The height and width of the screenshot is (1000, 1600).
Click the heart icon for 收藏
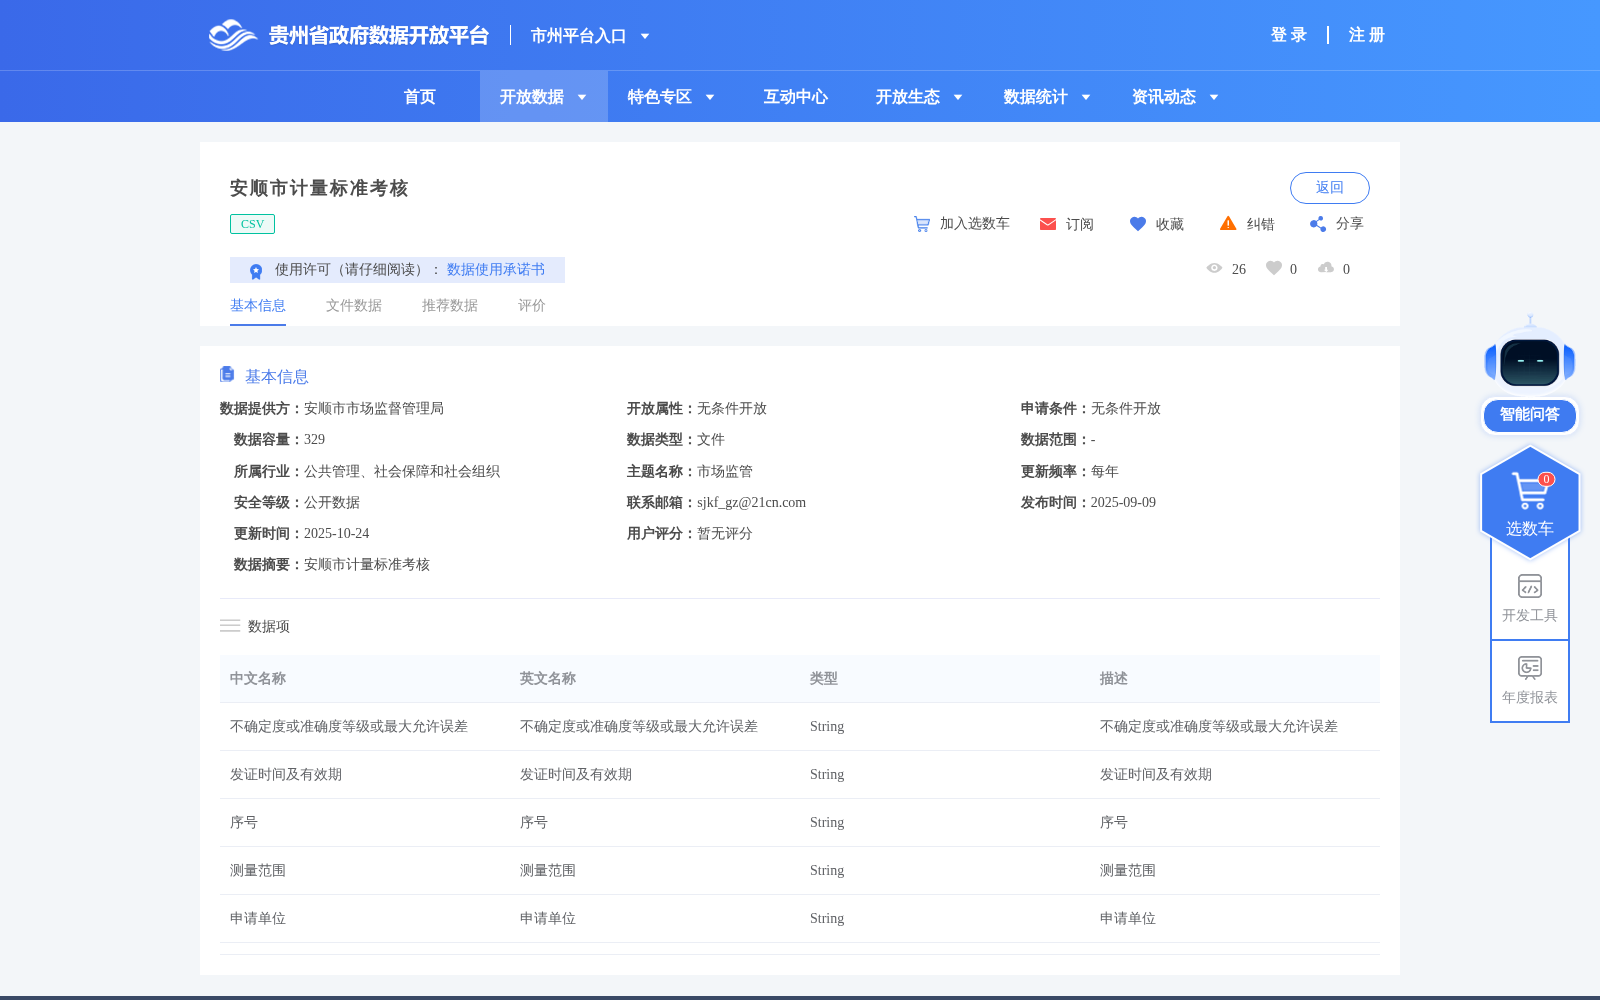pos(1138,224)
